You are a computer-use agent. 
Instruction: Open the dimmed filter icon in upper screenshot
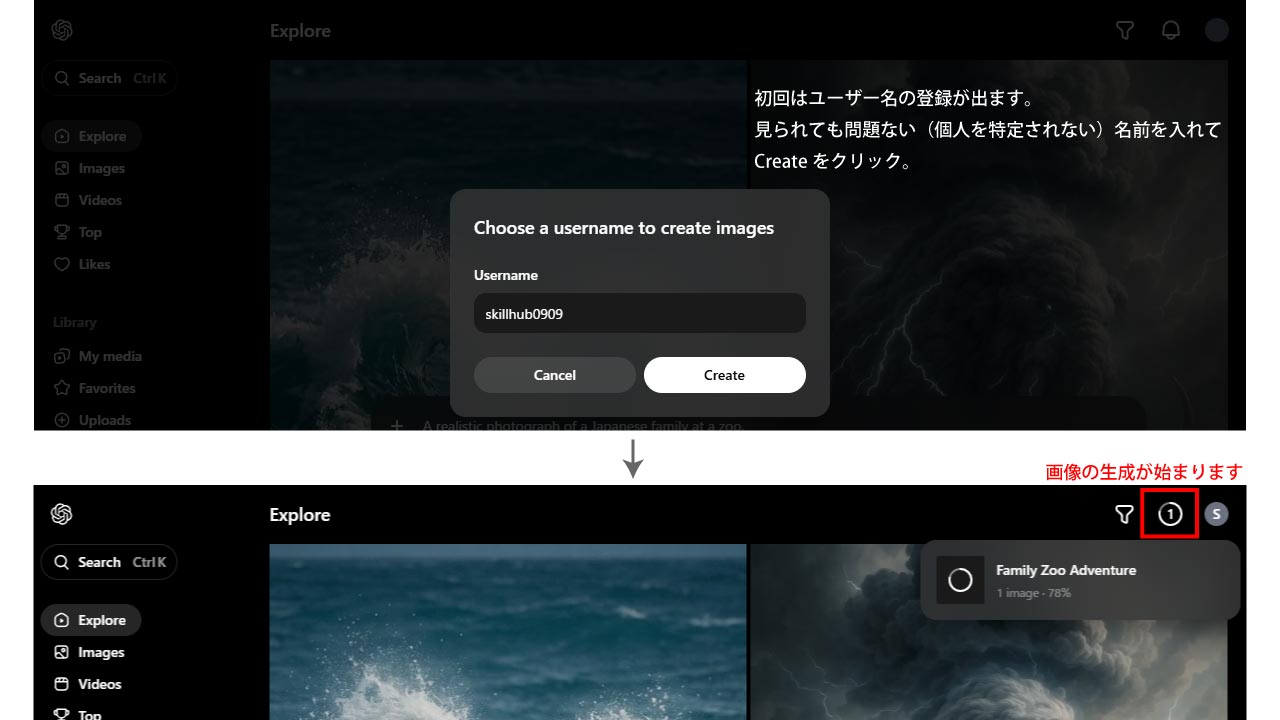click(1124, 30)
